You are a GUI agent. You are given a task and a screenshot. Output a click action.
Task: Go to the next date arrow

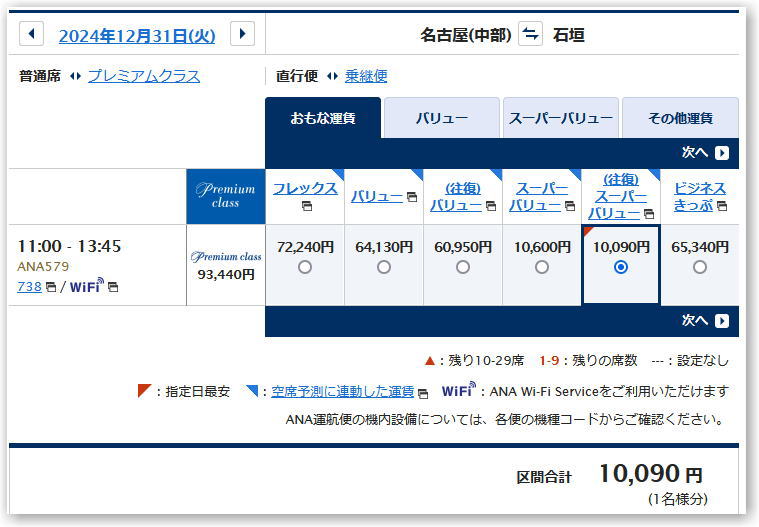[x=243, y=34]
